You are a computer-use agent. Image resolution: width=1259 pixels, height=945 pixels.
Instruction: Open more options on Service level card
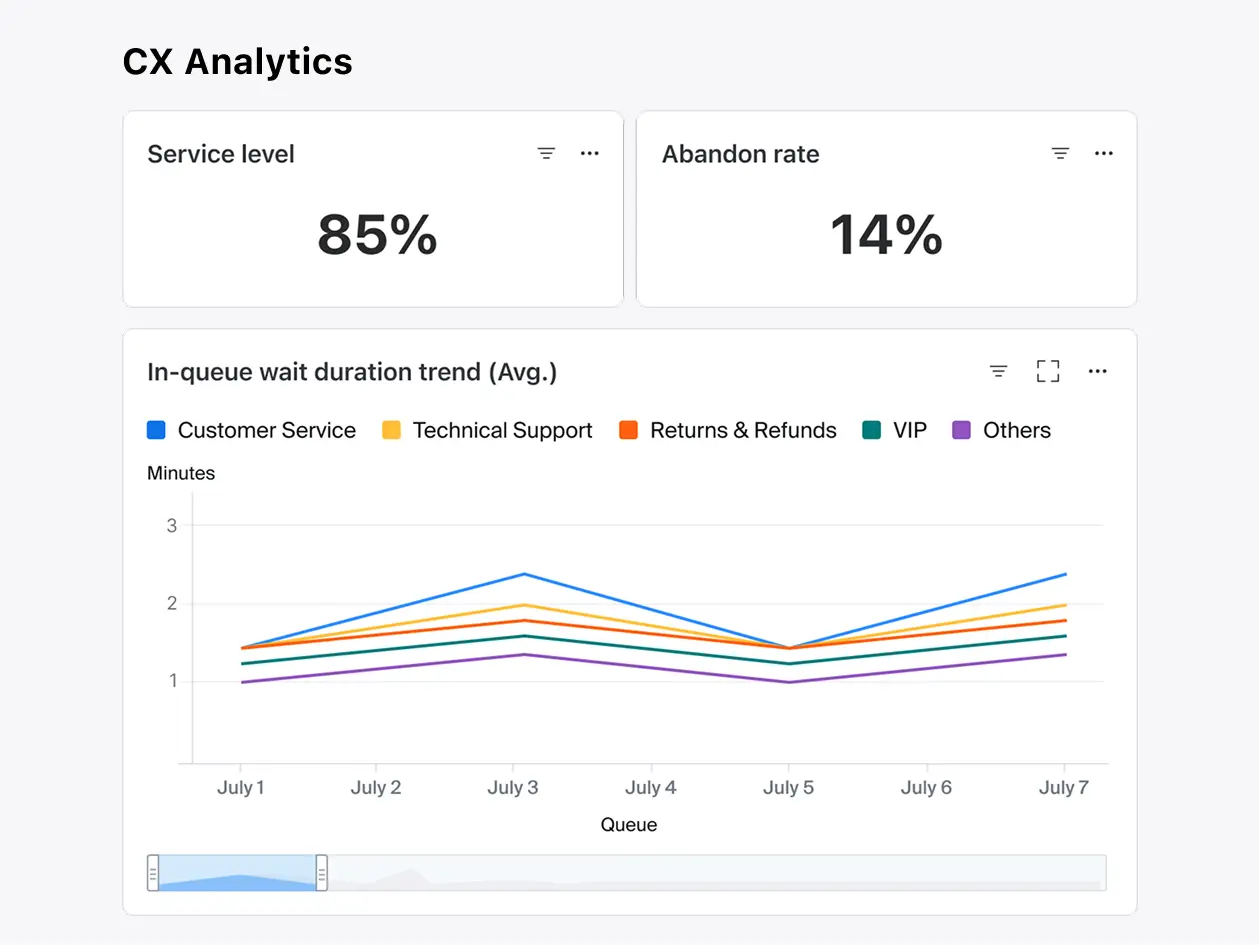coord(590,154)
